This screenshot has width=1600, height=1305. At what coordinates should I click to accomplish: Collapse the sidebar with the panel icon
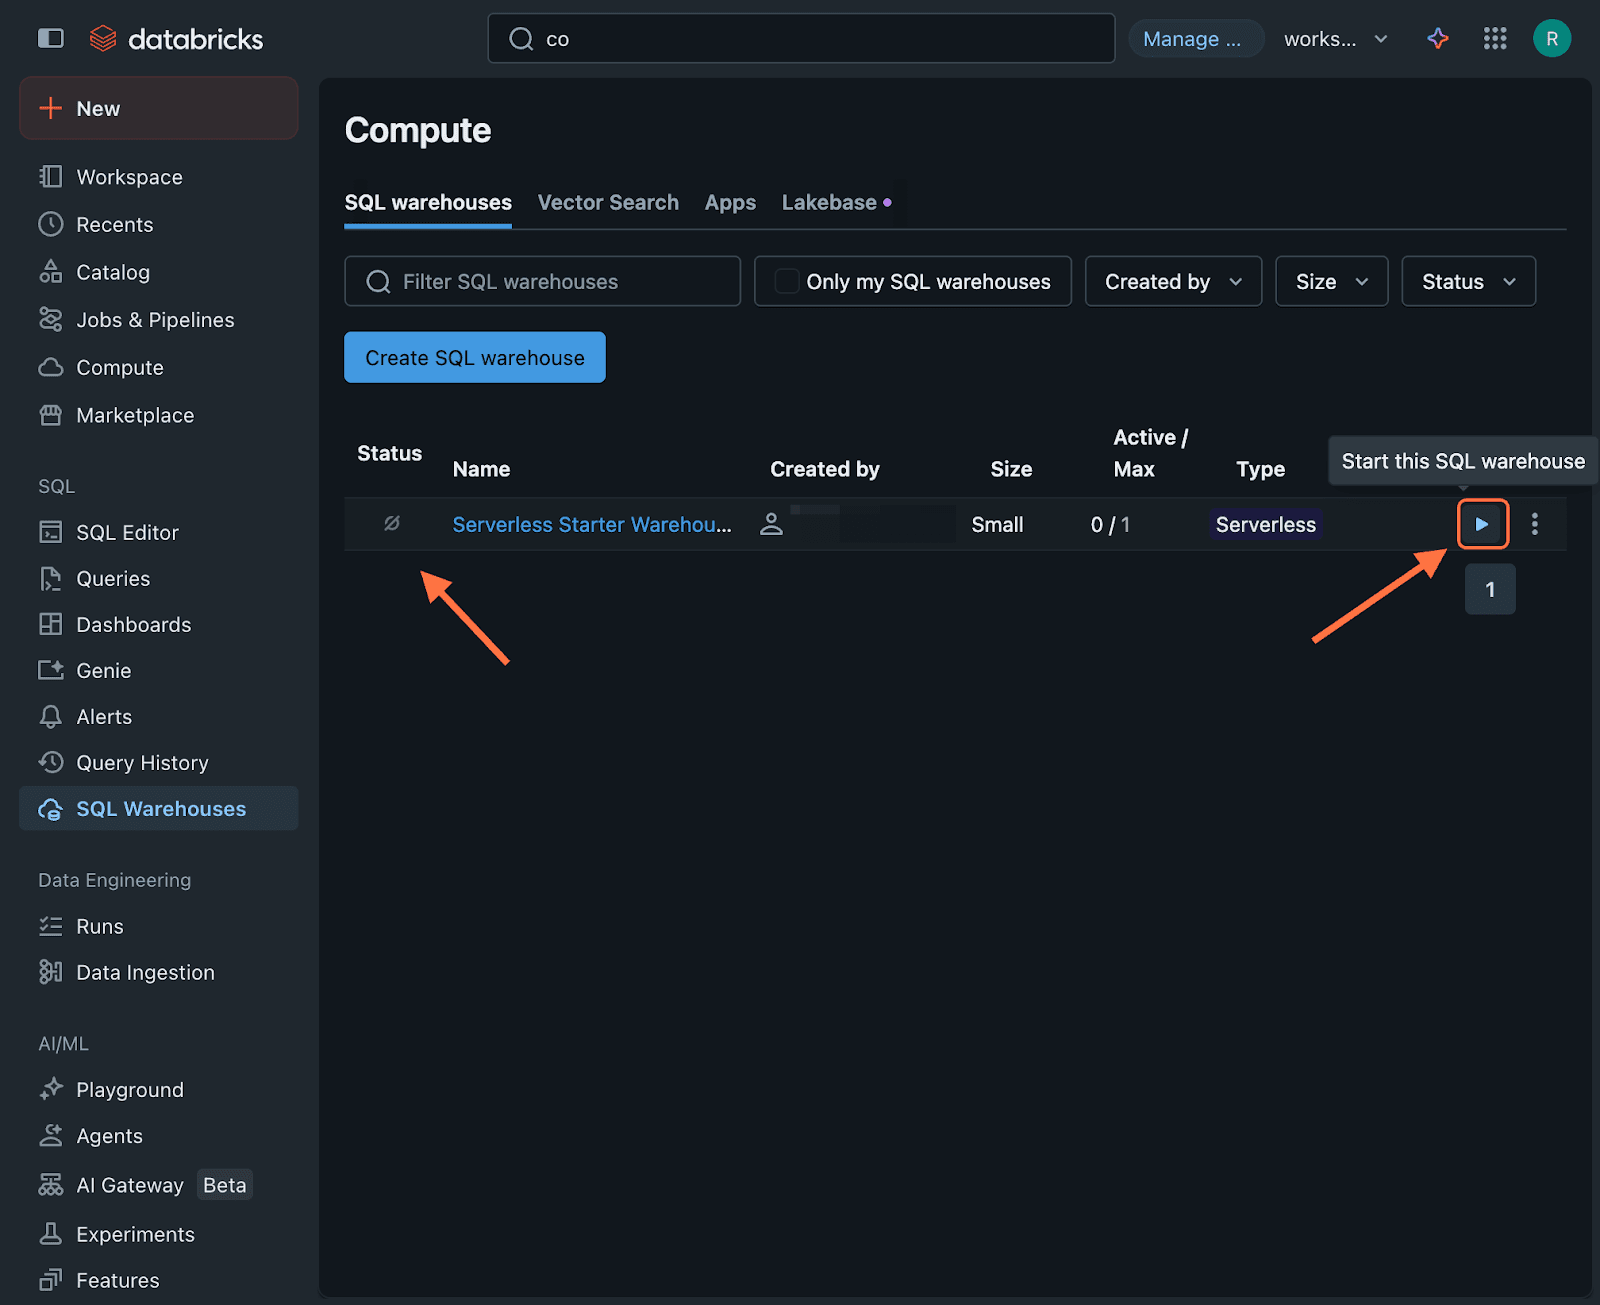coord(50,38)
